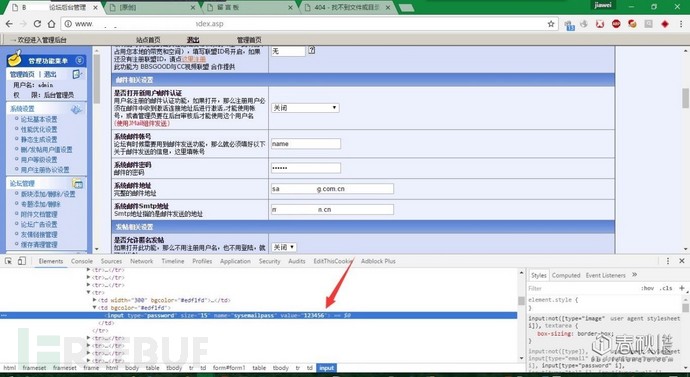The width and height of the screenshot is (690, 377).
Task: Close the DevTools panel
Action: (682, 261)
